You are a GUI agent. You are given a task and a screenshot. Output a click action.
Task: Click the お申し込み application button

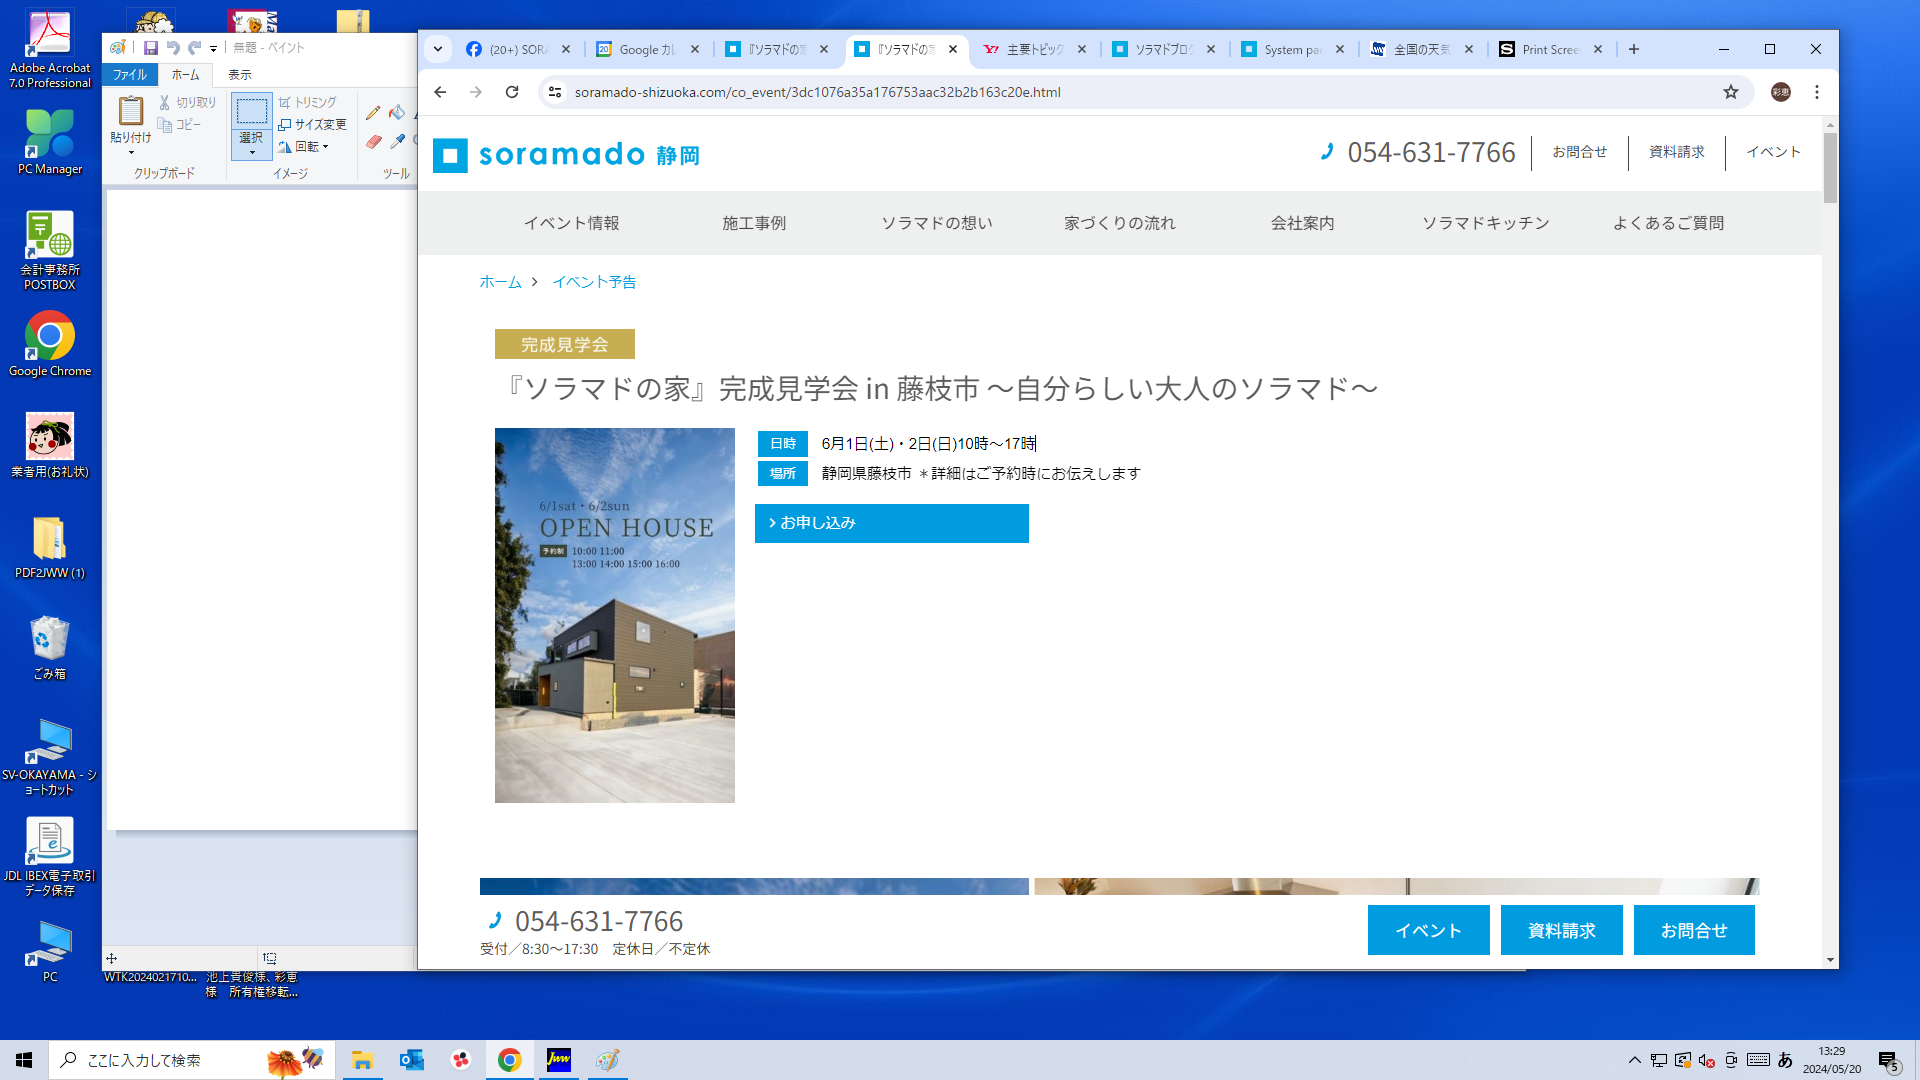point(891,523)
